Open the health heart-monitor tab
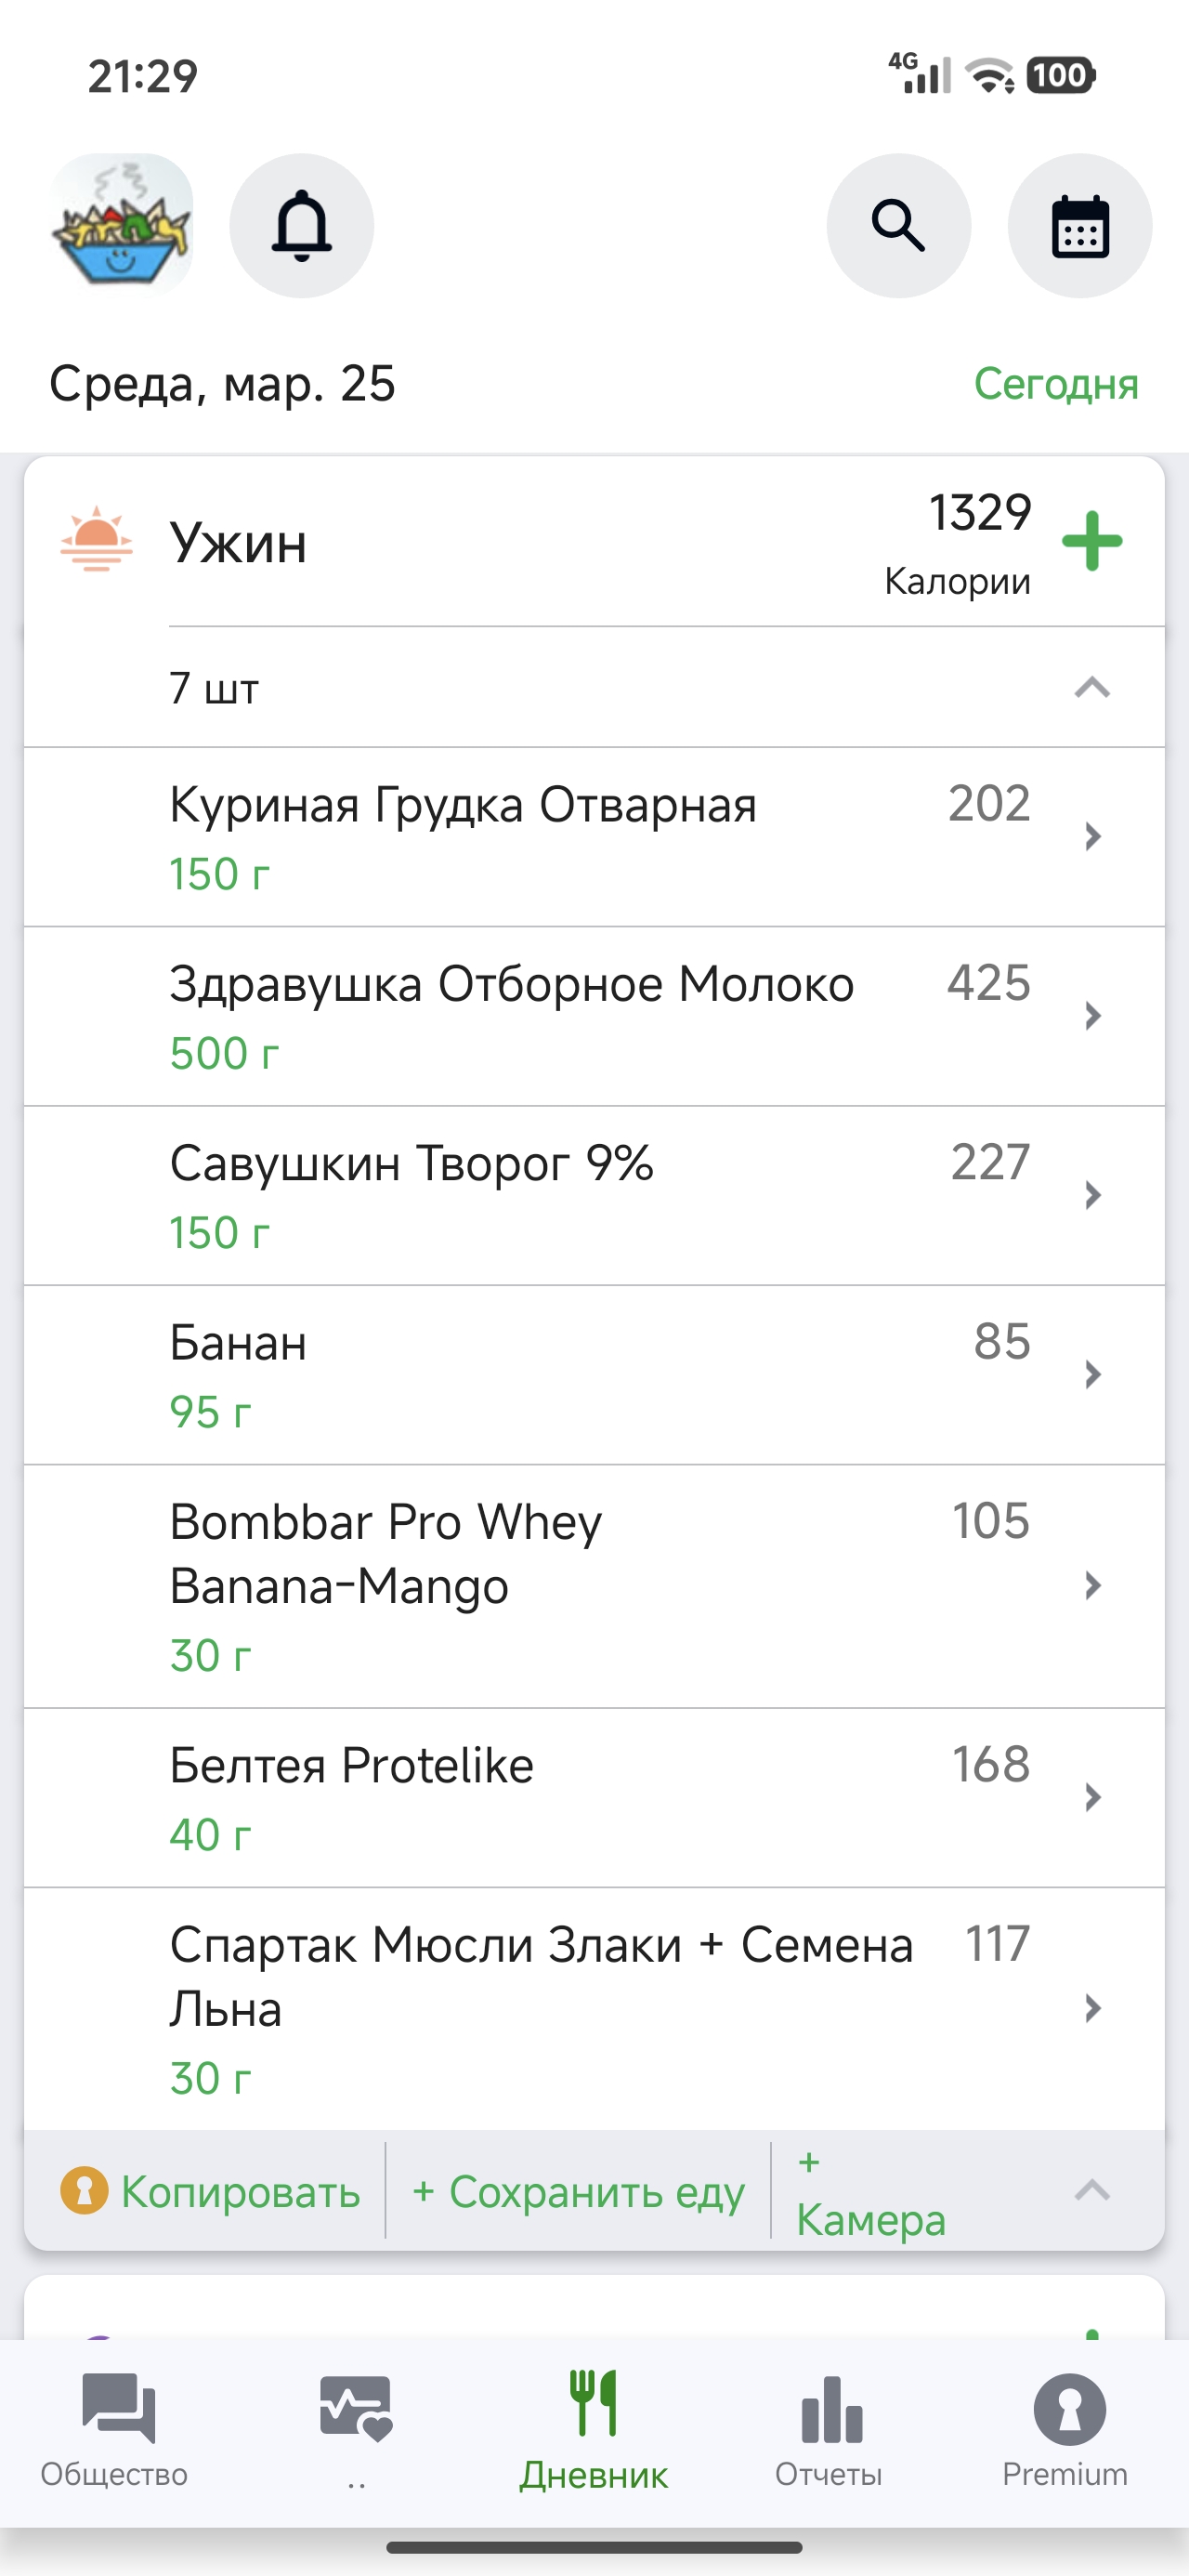1189x2576 pixels. click(356, 2430)
